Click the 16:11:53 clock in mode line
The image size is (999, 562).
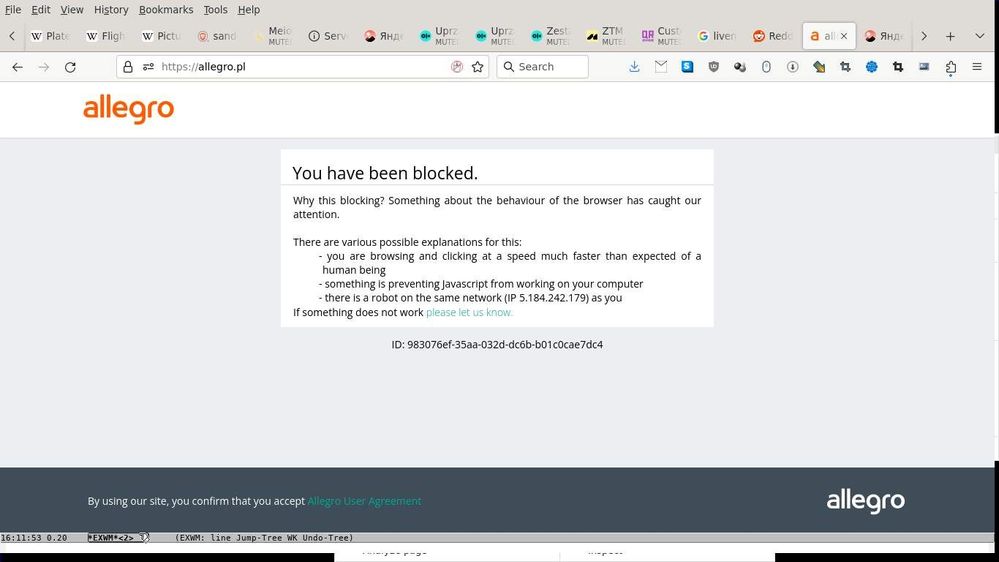click(21, 538)
